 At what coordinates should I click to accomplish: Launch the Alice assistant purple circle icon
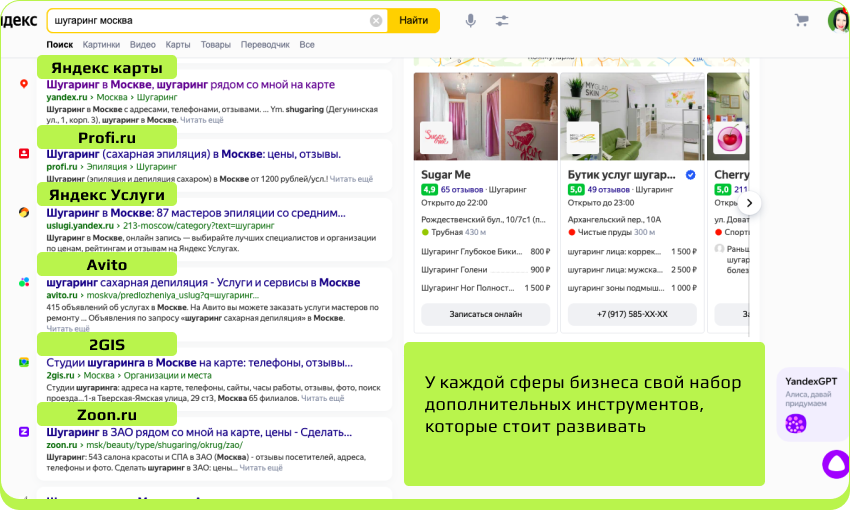point(836,464)
